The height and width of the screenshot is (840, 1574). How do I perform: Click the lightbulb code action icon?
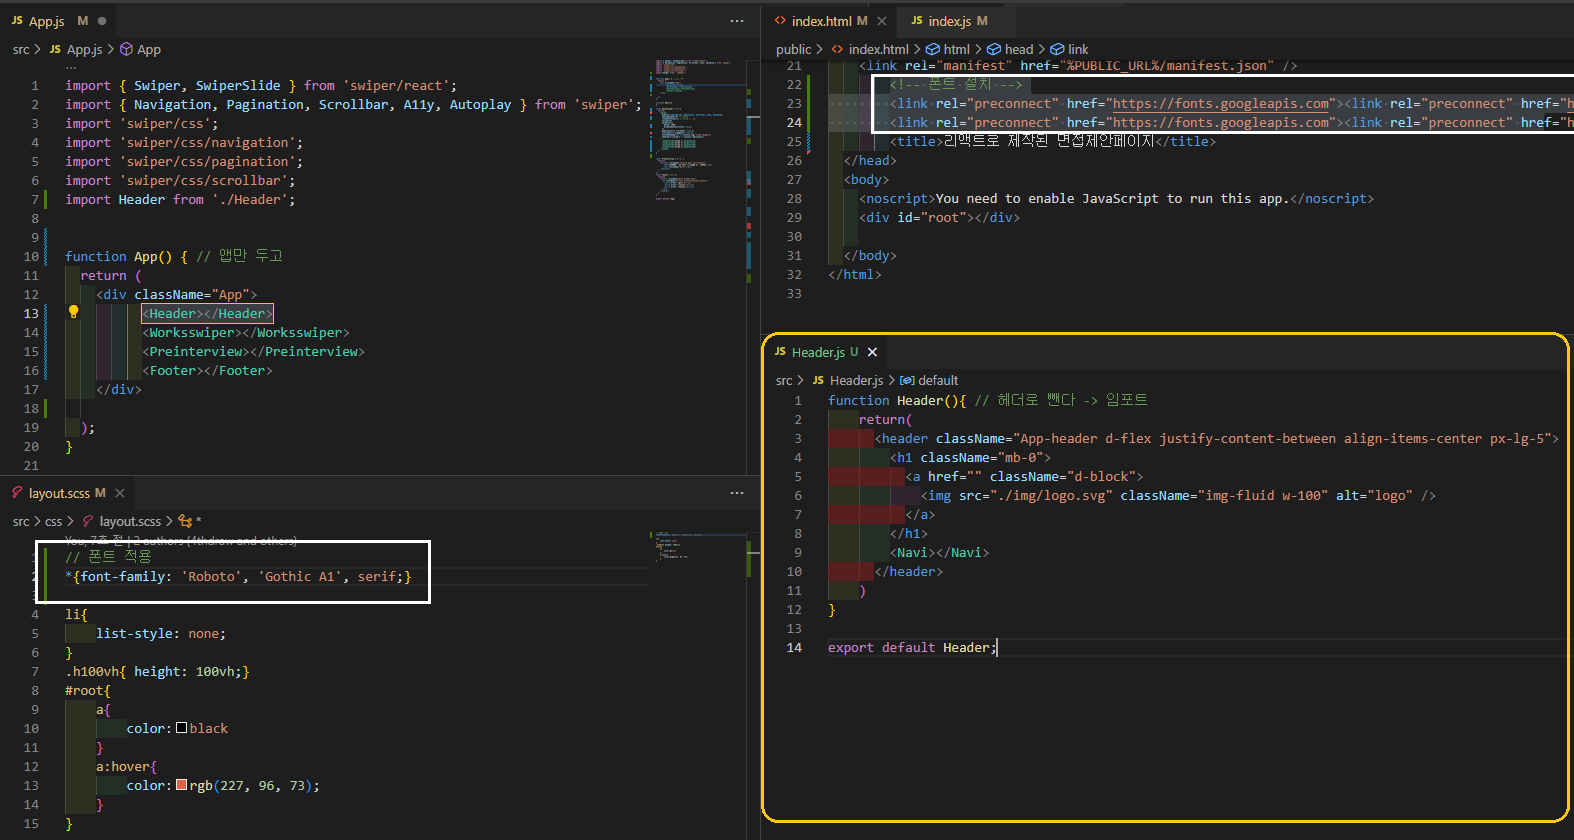pos(73,312)
